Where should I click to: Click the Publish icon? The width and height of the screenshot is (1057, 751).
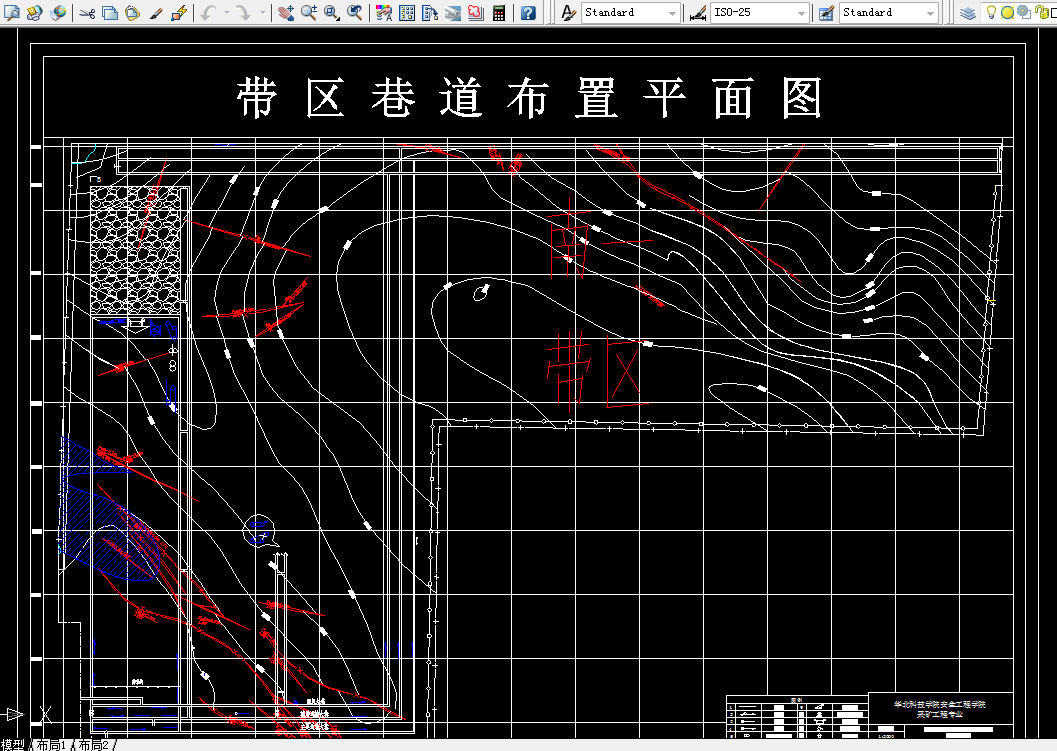point(34,12)
